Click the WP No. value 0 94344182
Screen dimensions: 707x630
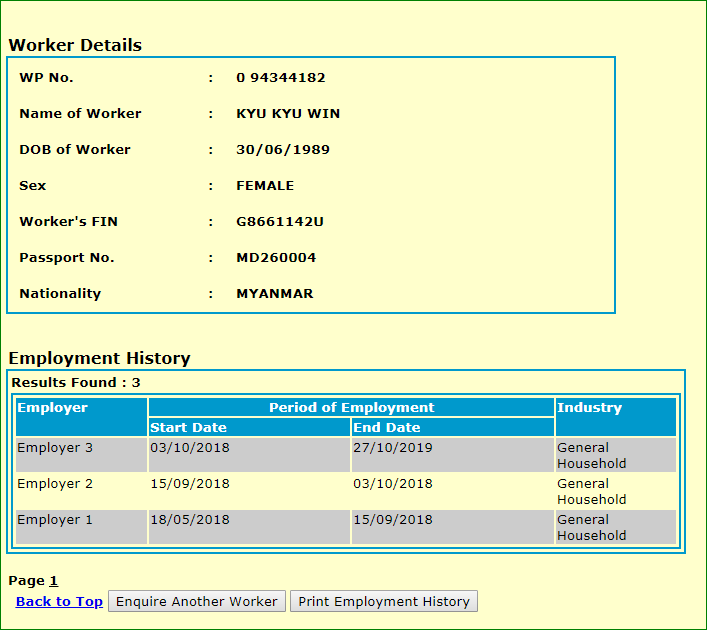pos(280,78)
